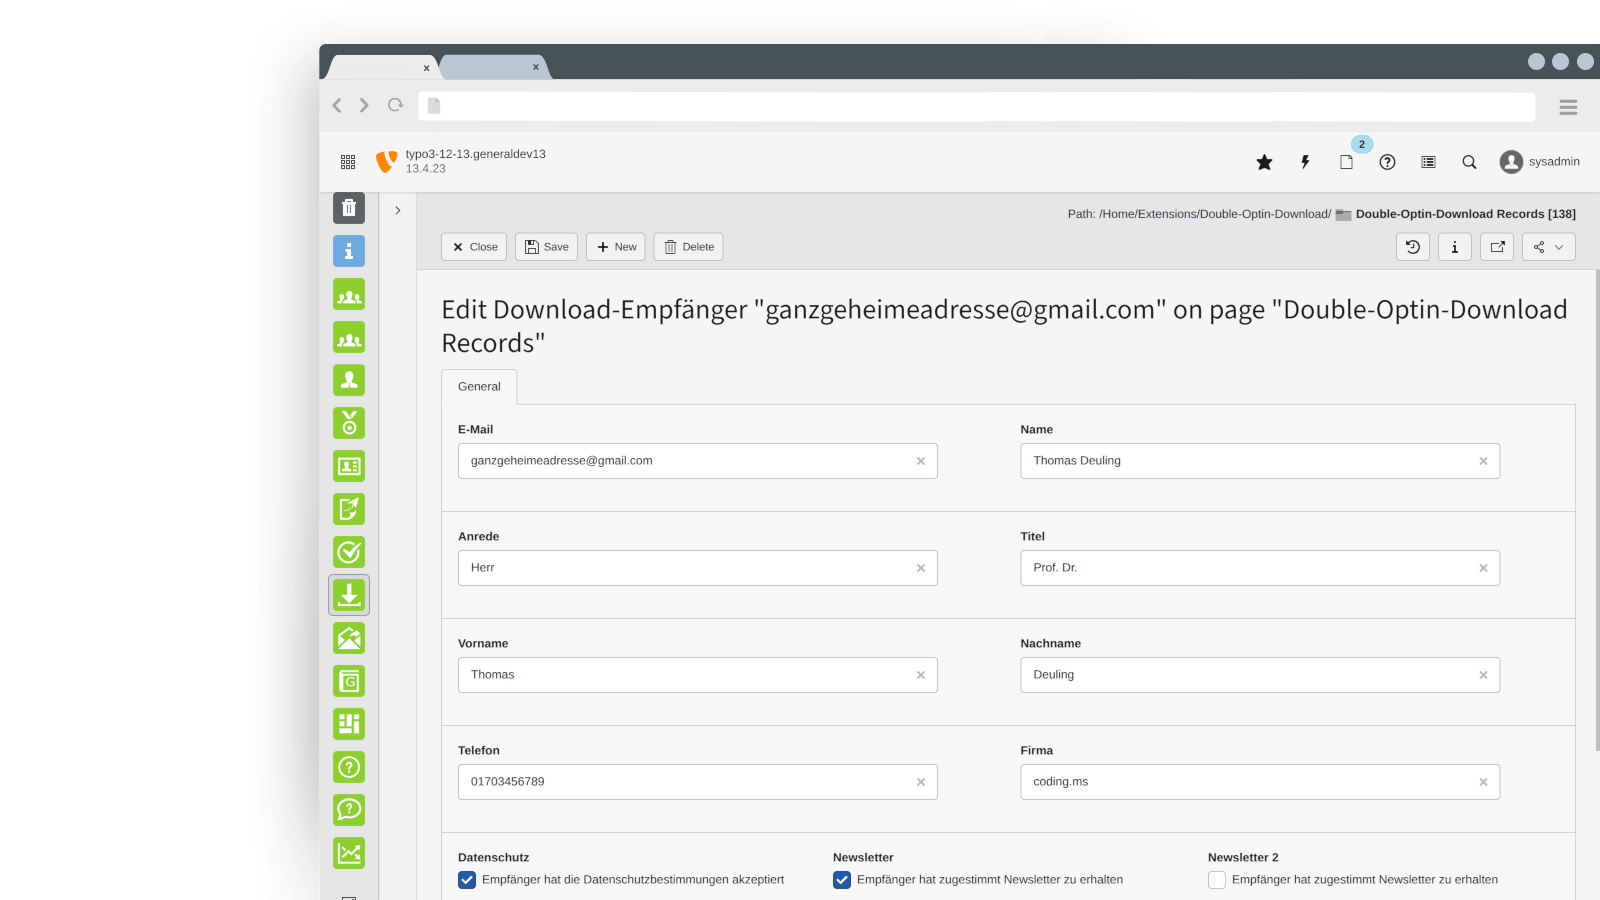
Task: Uncheck the Datenschutz checkbox
Action: tap(467, 880)
